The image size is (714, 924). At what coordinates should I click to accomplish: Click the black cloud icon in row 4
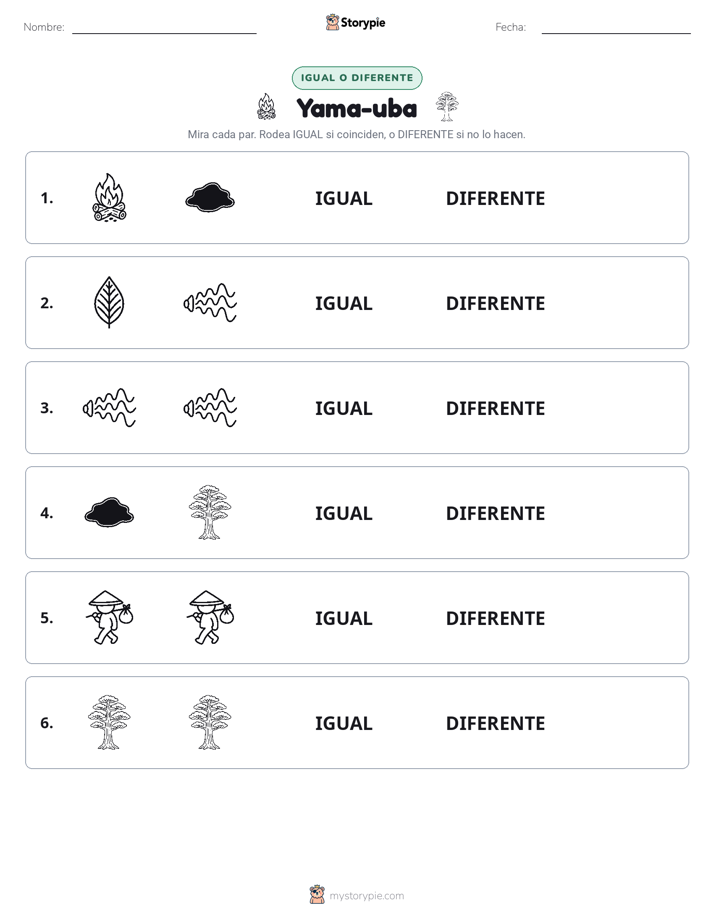(109, 512)
